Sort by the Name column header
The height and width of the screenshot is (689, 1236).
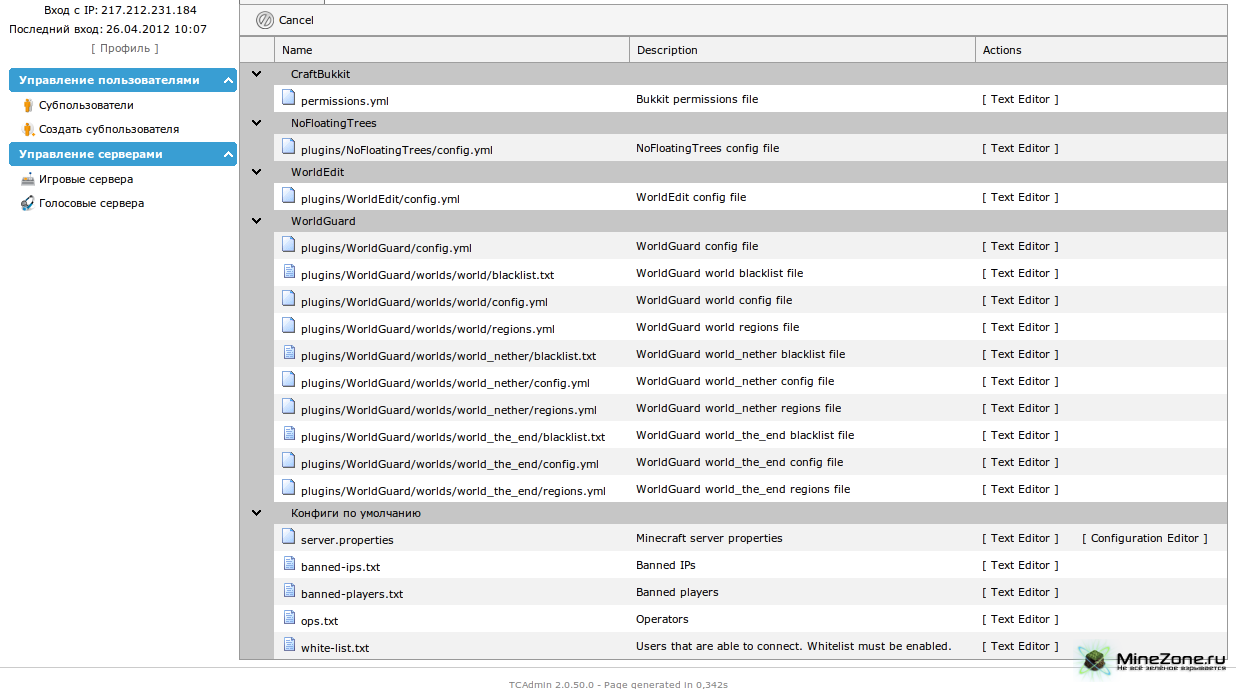coord(297,50)
